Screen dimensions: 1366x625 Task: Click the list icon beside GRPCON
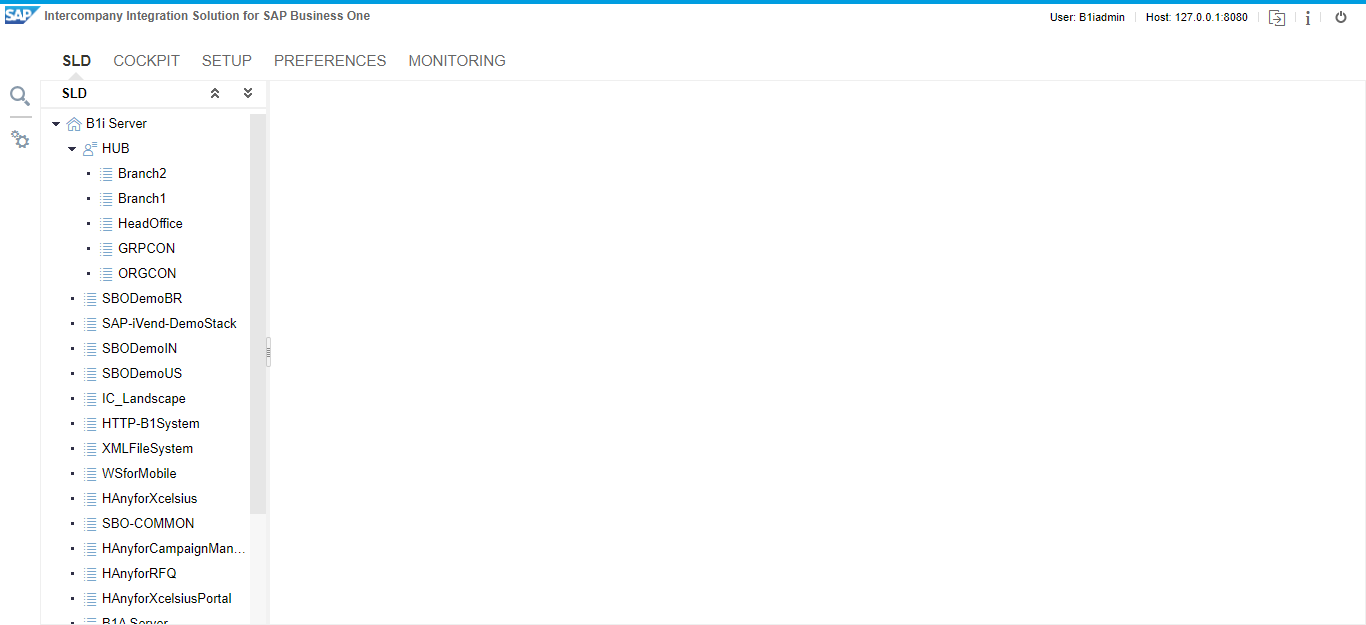coord(106,249)
